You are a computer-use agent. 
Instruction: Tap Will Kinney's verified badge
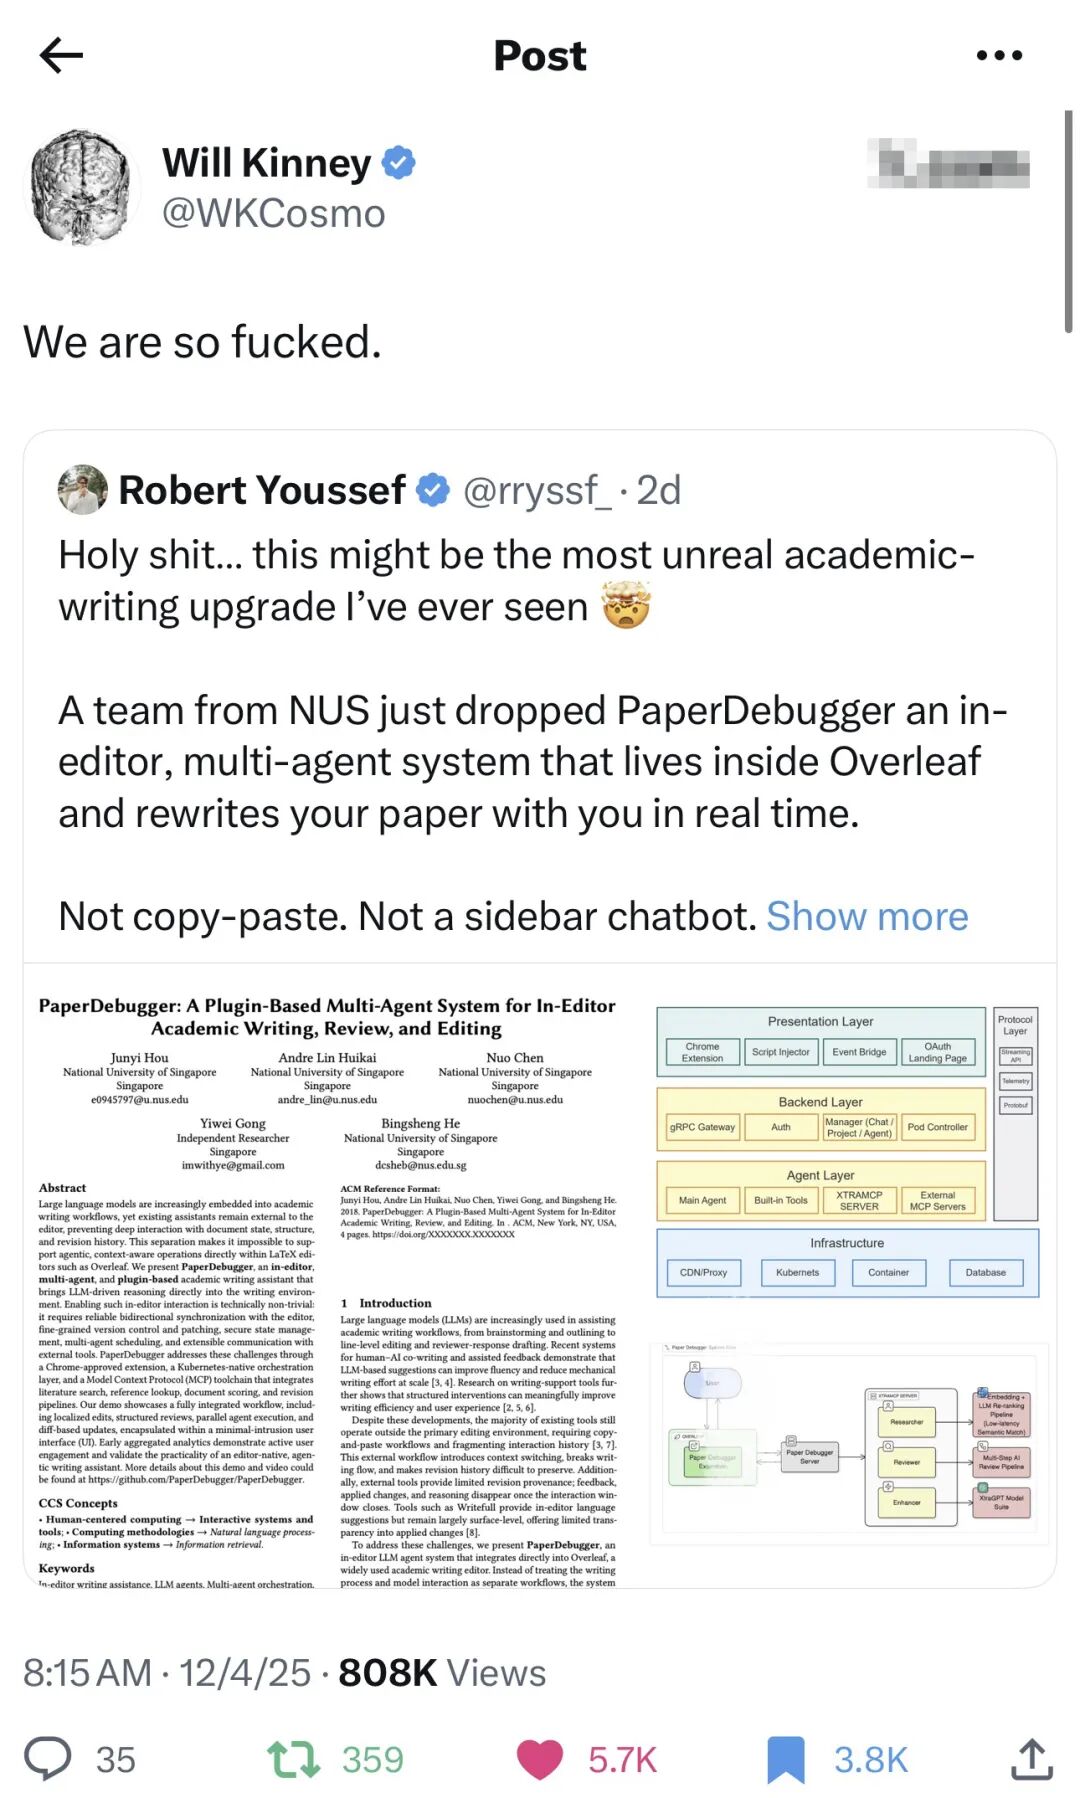coord(399,162)
